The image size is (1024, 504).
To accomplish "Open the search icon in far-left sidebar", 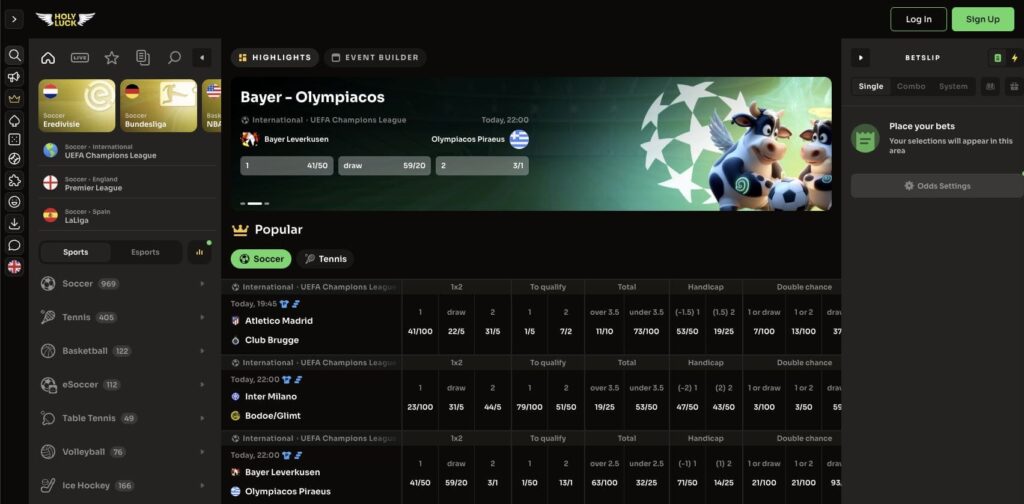I will coord(14,55).
